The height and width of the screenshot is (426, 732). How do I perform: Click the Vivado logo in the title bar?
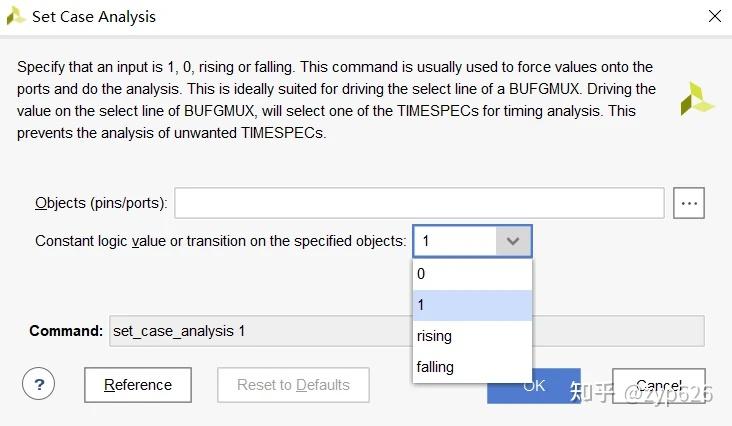(x=16, y=16)
